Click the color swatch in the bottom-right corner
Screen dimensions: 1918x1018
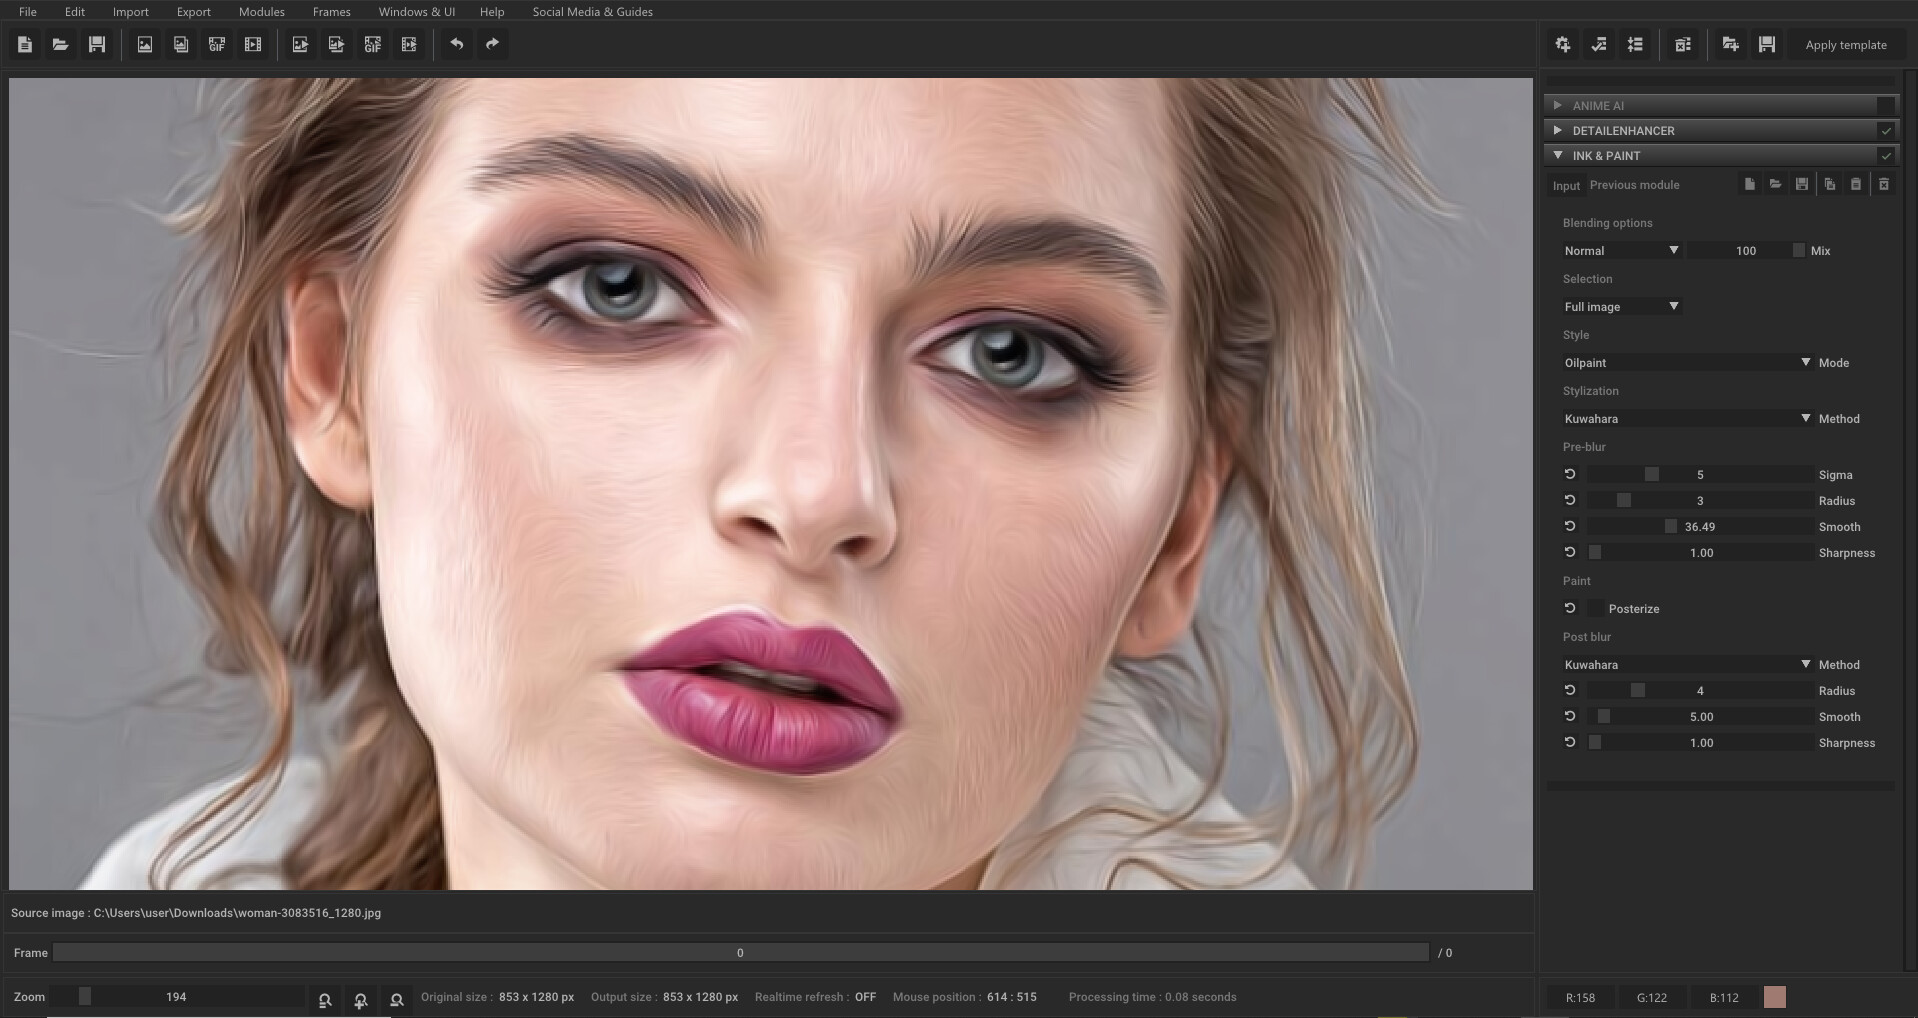(1775, 997)
